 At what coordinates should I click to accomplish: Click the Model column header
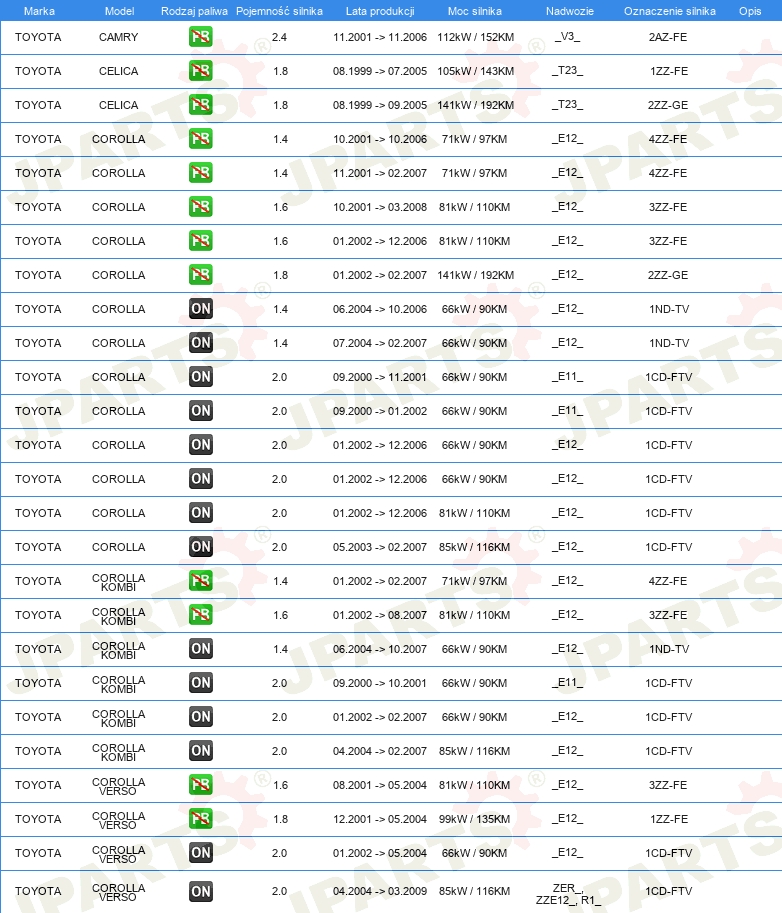coord(119,11)
